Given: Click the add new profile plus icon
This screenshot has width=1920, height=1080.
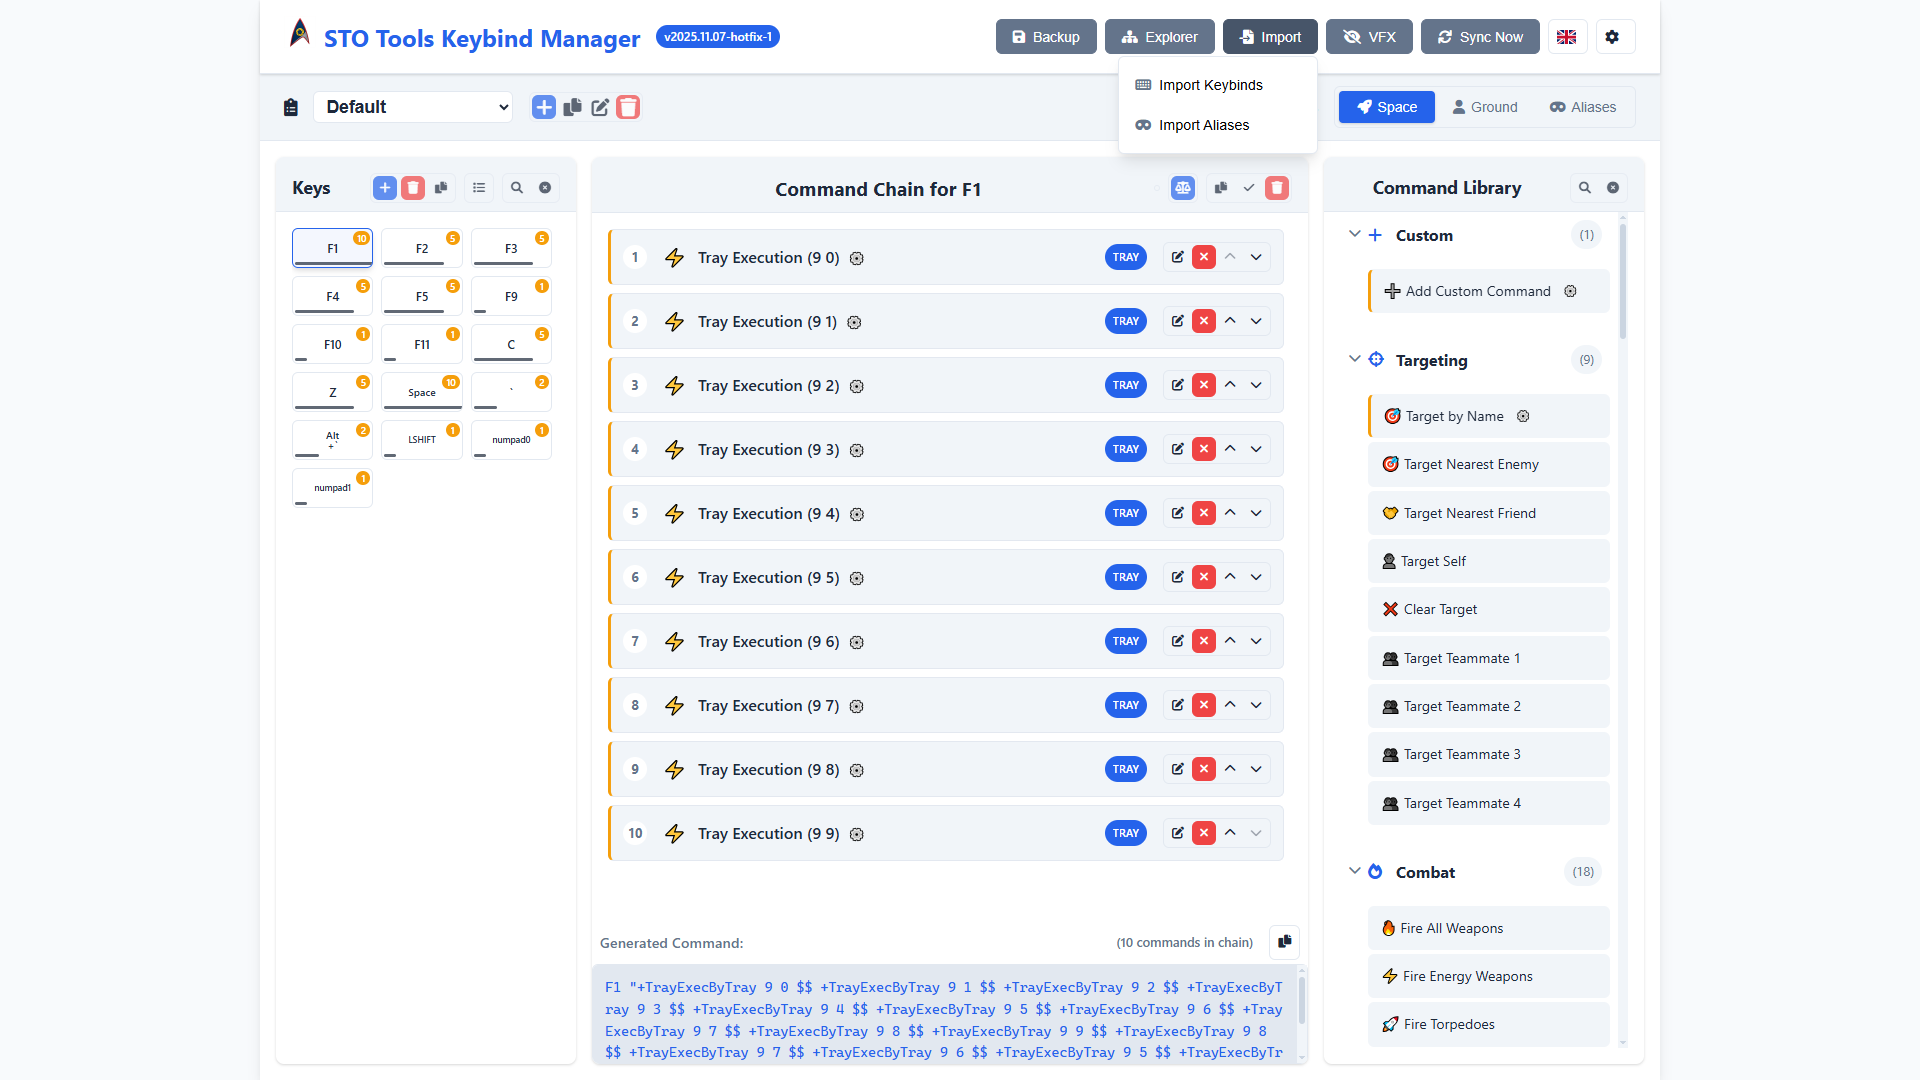Looking at the screenshot, I should 543,107.
